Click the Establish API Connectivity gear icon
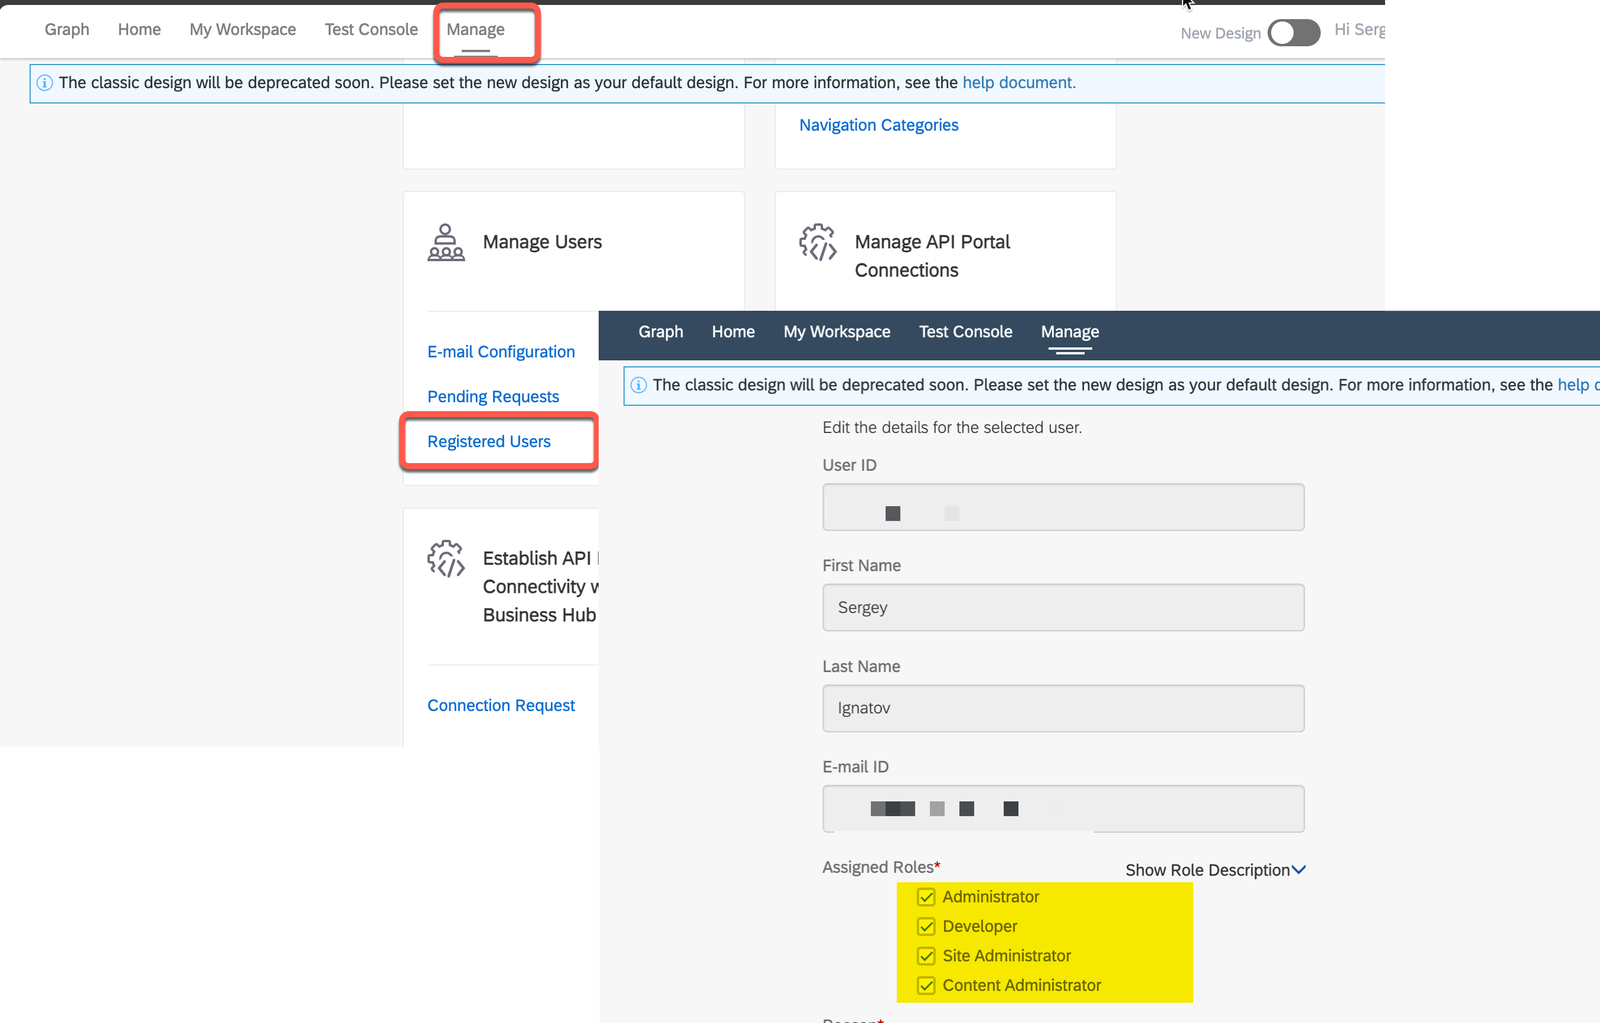Screen dimensions: 1600x1023 [x=446, y=560]
